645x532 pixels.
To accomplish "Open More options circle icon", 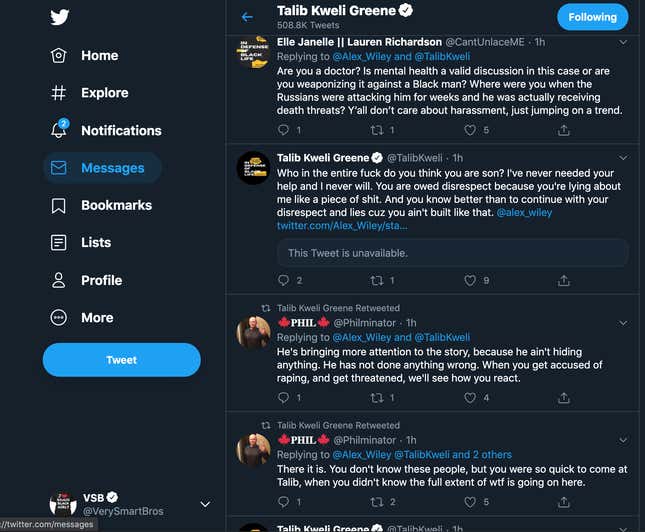I will coord(58,318).
